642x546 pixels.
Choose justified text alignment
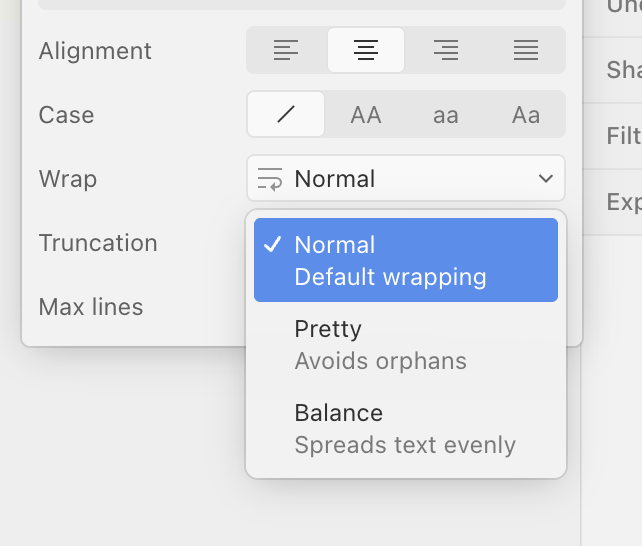tap(526, 50)
